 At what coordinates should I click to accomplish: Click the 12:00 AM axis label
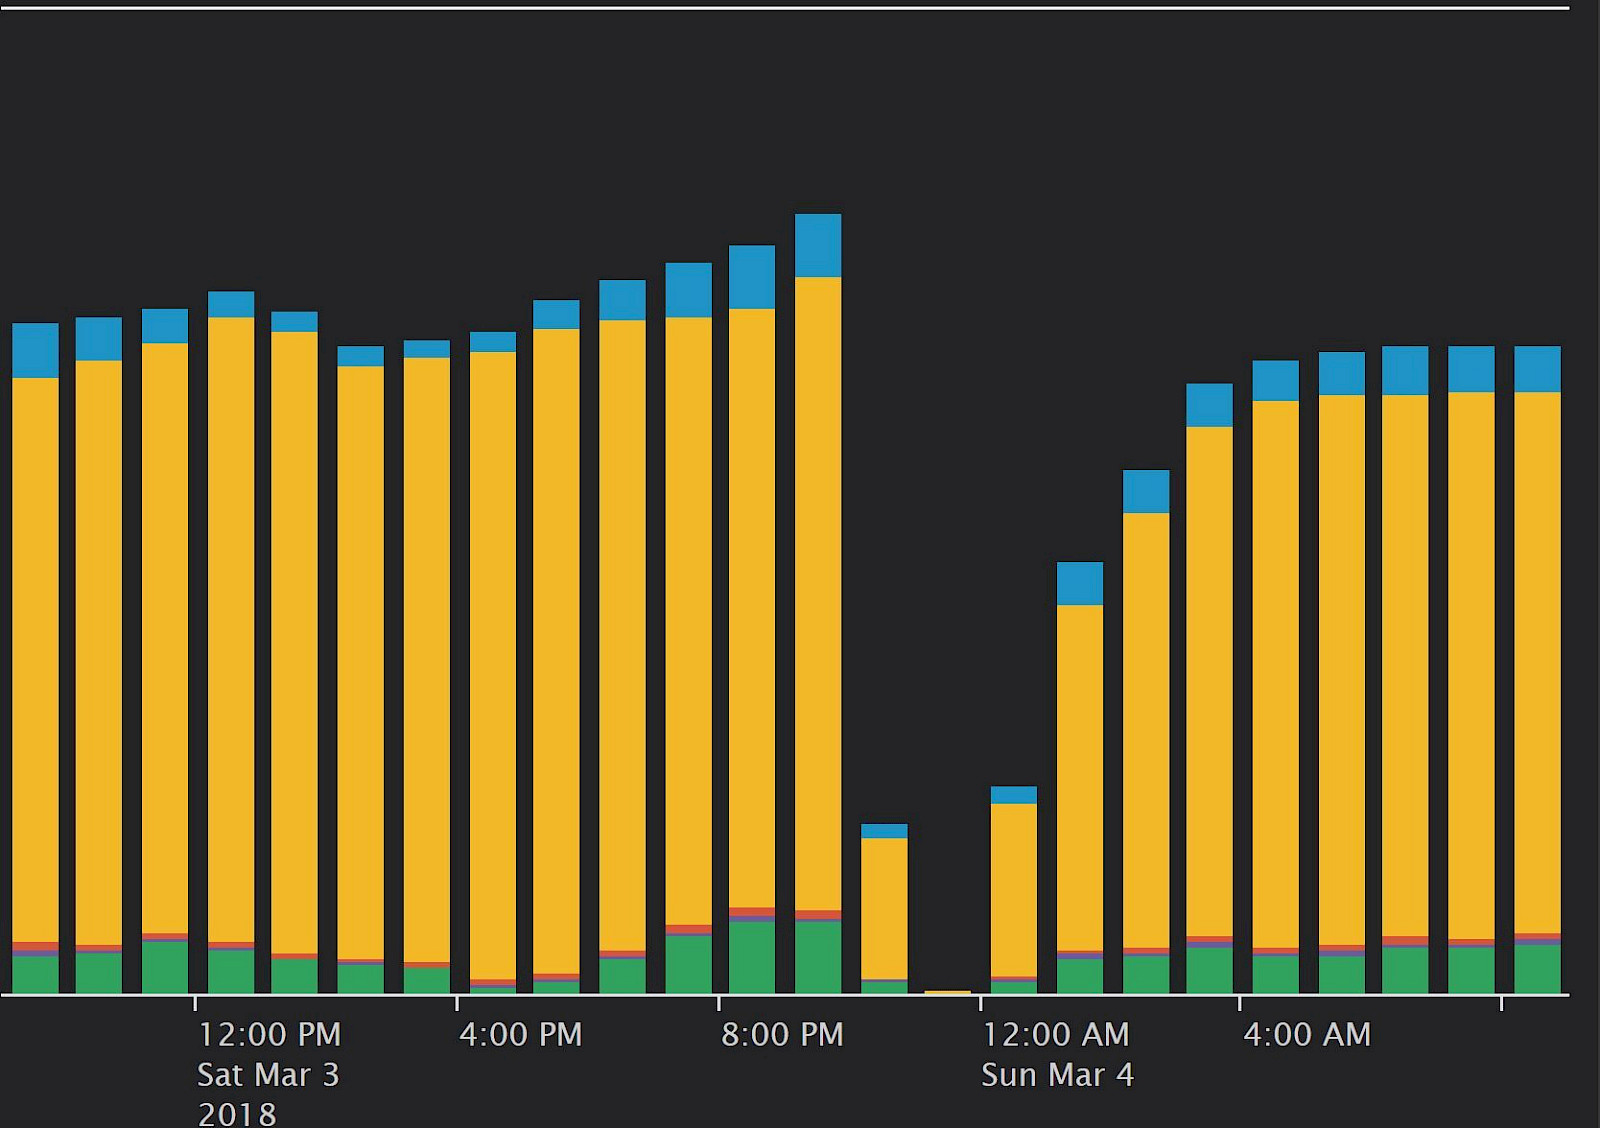pos(1055,1034)
